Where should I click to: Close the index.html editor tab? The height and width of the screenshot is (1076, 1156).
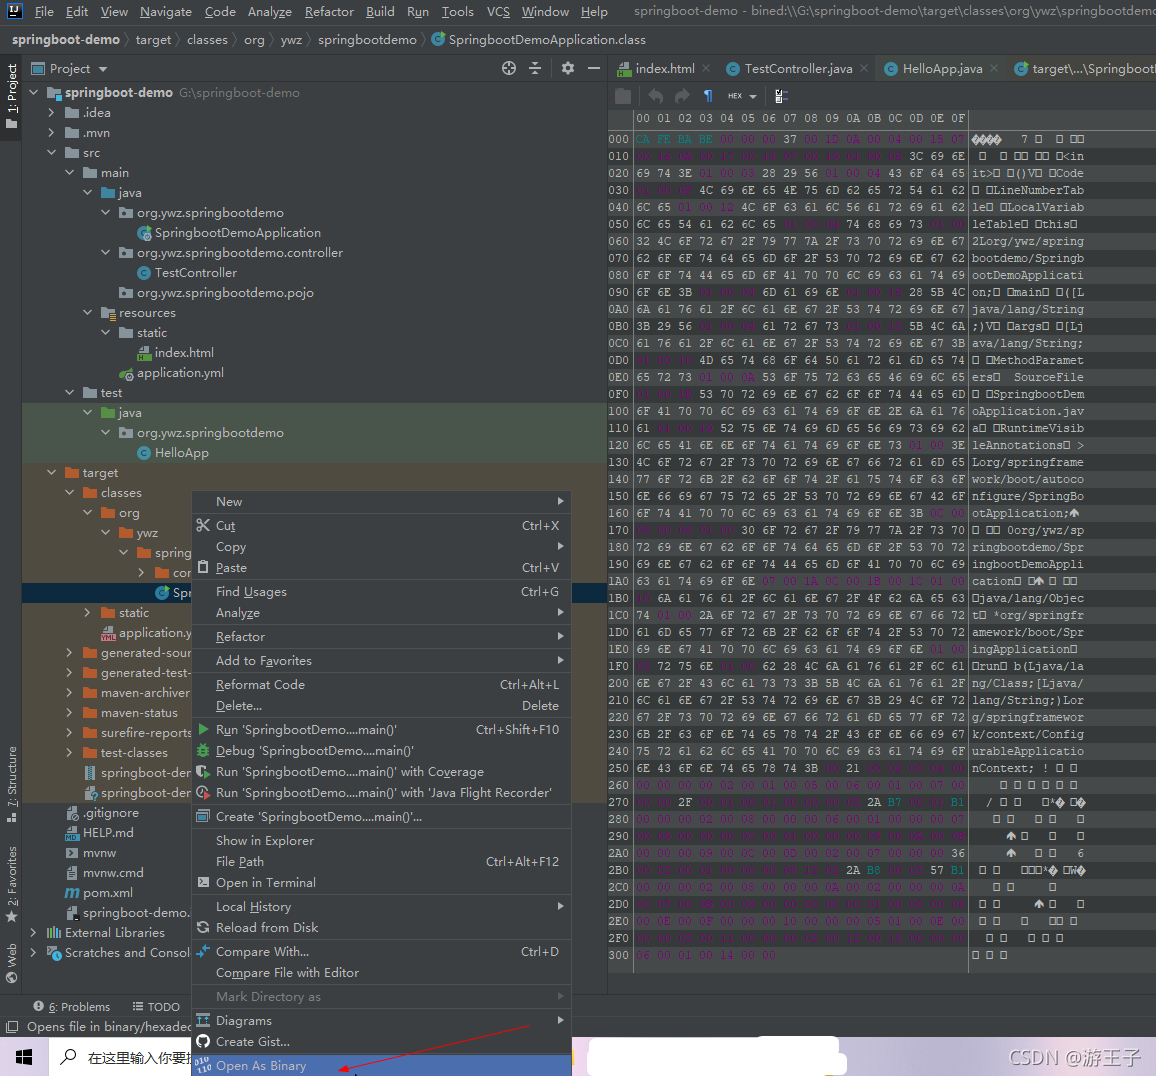(706, 68)
